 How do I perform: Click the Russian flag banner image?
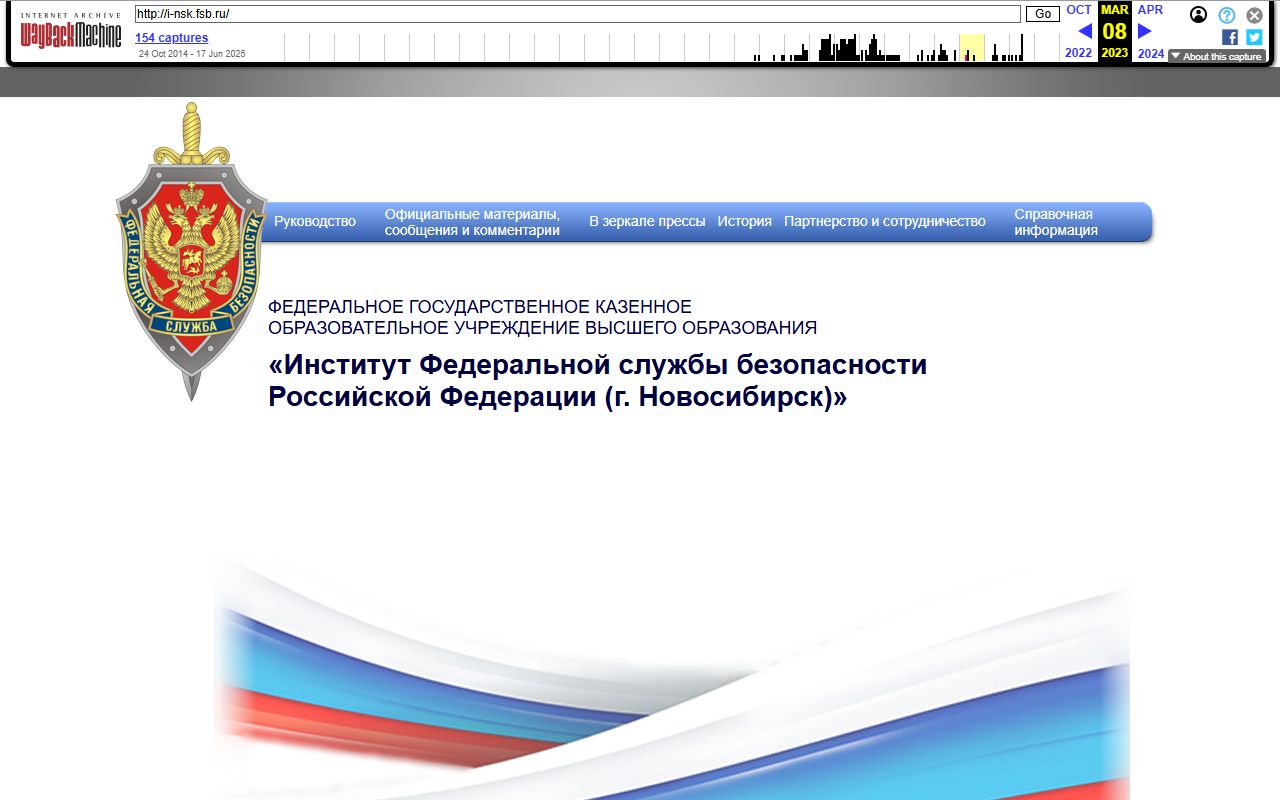pos(672,675)
